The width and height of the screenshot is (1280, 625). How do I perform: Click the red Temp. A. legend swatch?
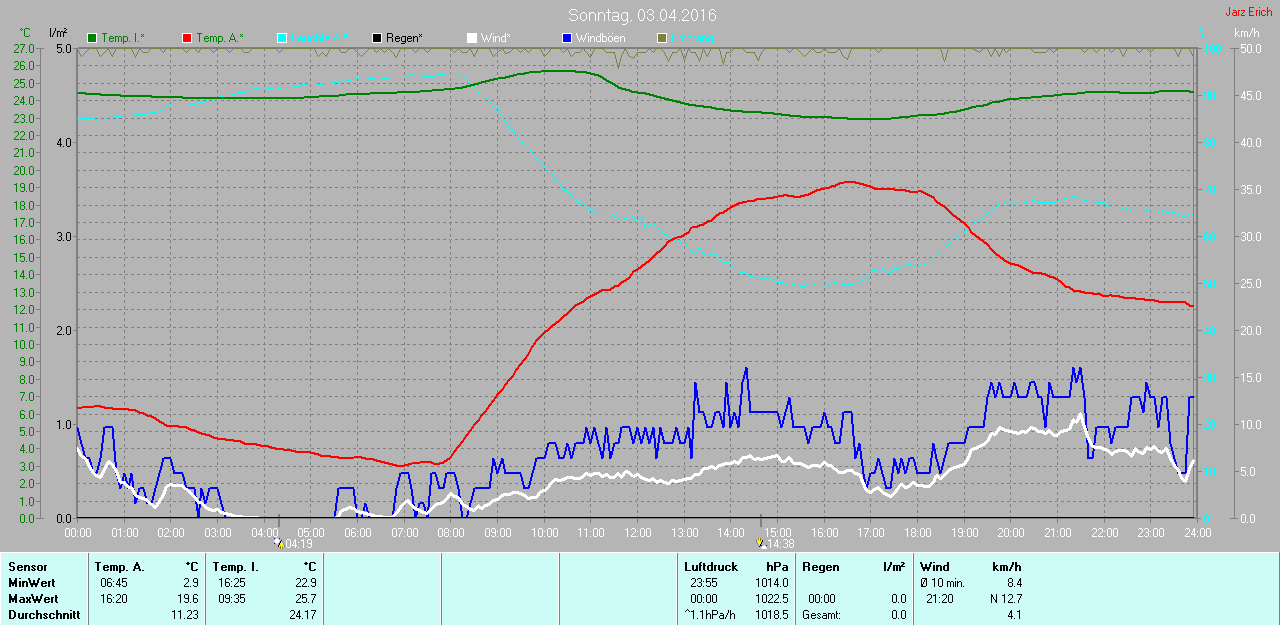click(187, 38)
